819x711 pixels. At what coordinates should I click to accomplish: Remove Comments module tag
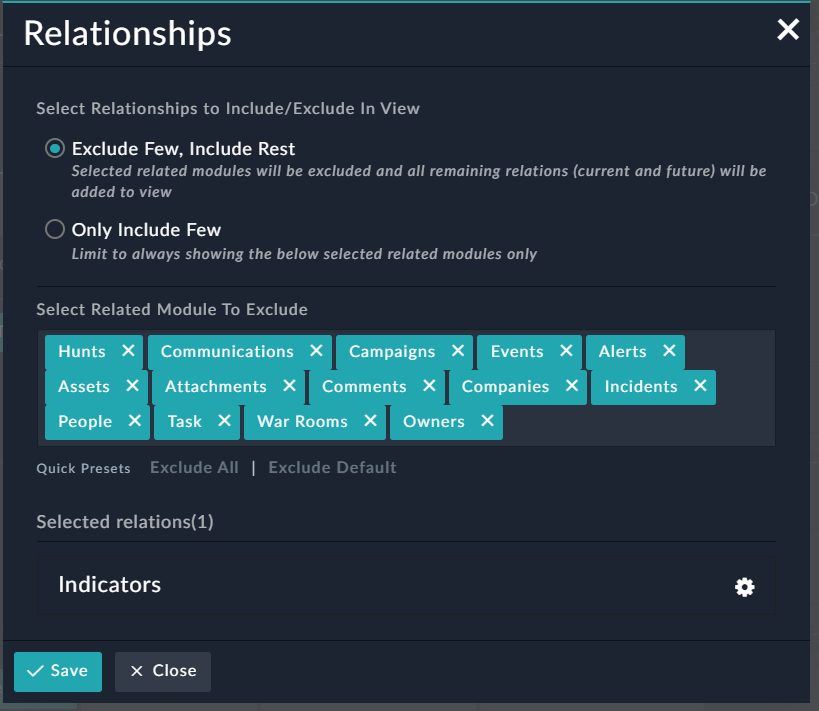coord(428,386)
